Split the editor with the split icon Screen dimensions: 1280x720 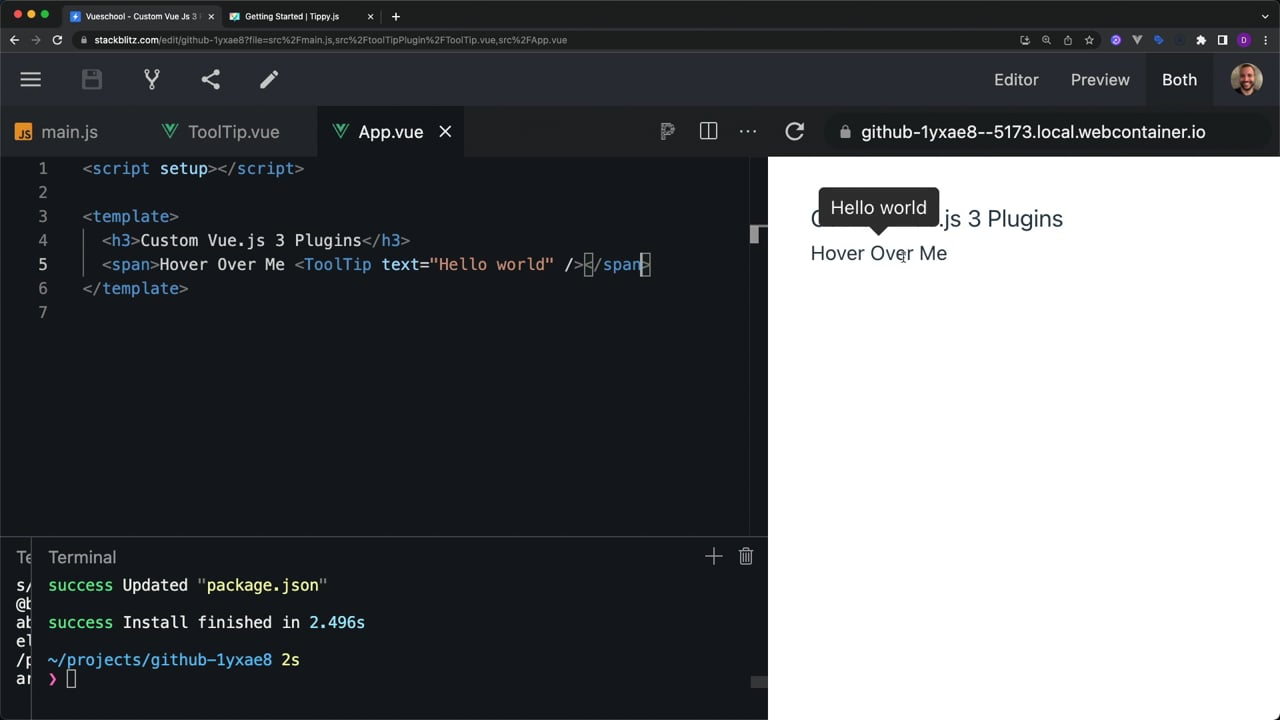click(708, 131)
